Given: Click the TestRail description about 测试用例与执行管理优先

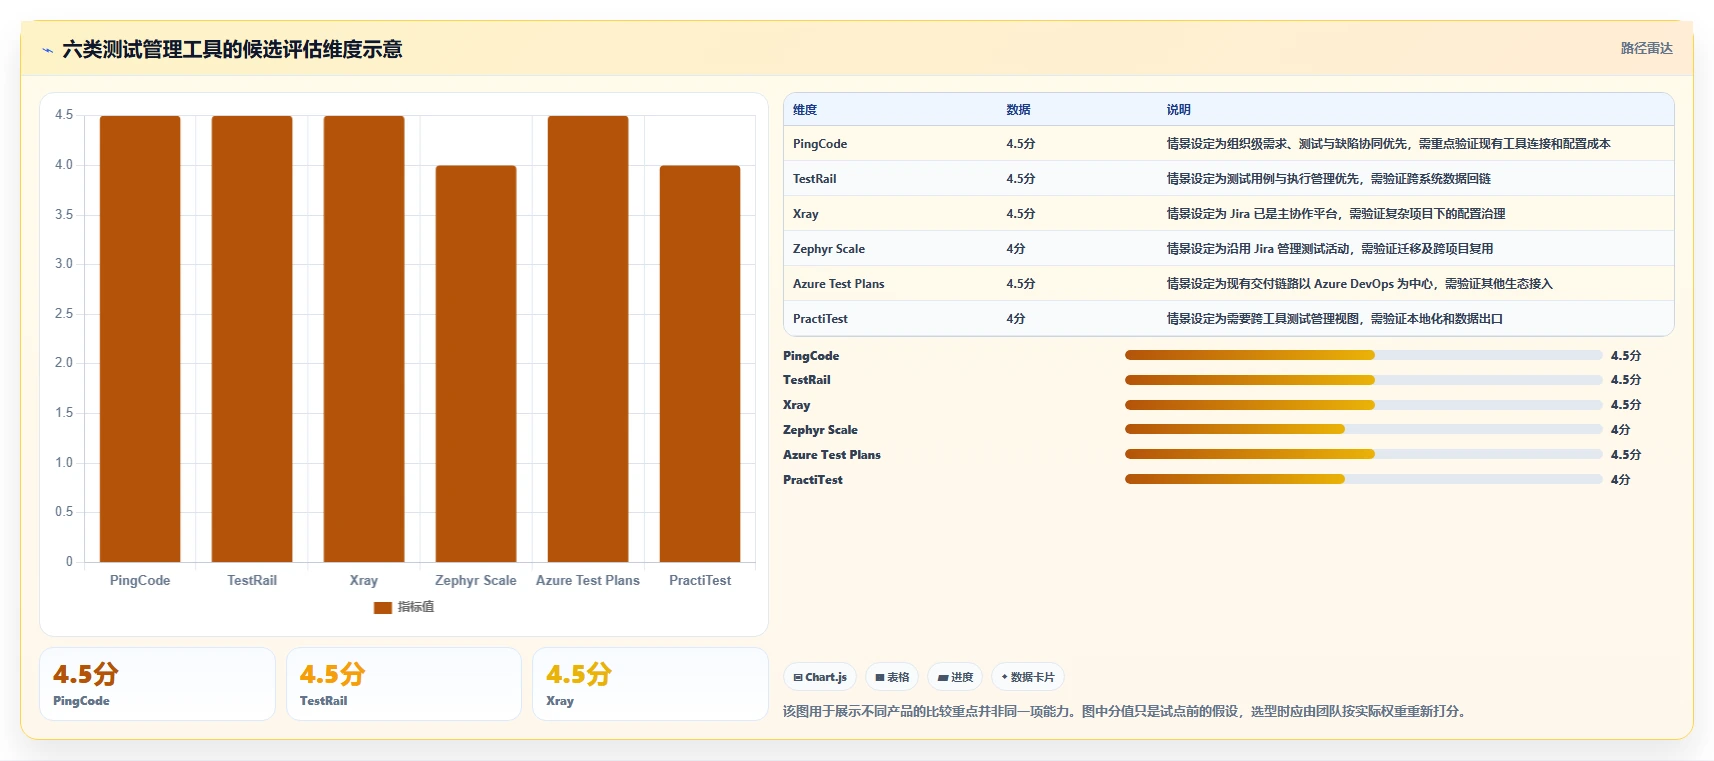Looking at the screenshot, I should [1328, 179].
